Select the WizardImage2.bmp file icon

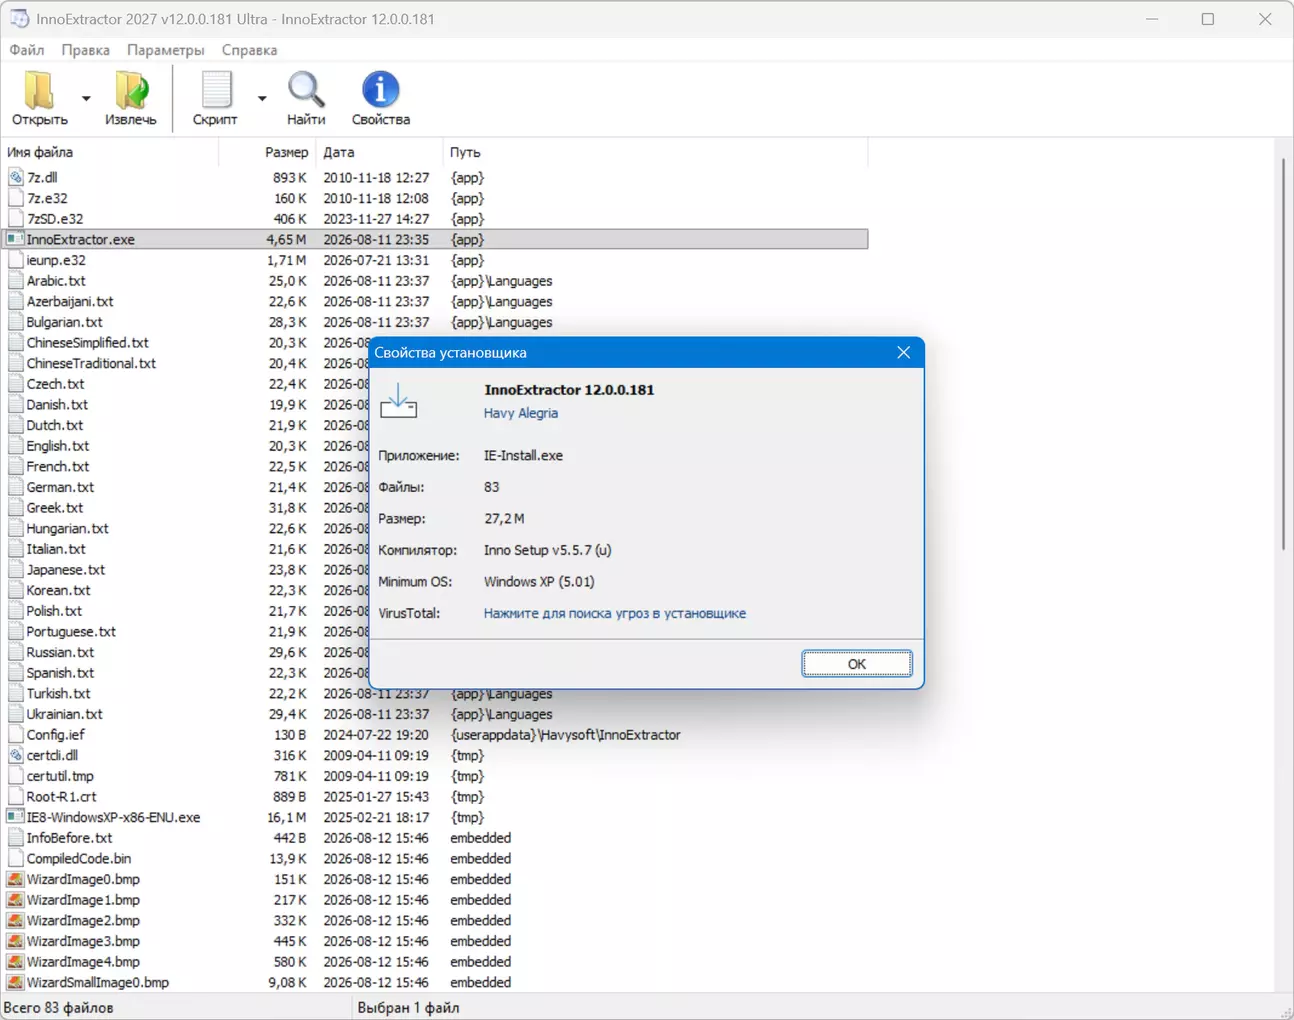(x=16, y=921)
